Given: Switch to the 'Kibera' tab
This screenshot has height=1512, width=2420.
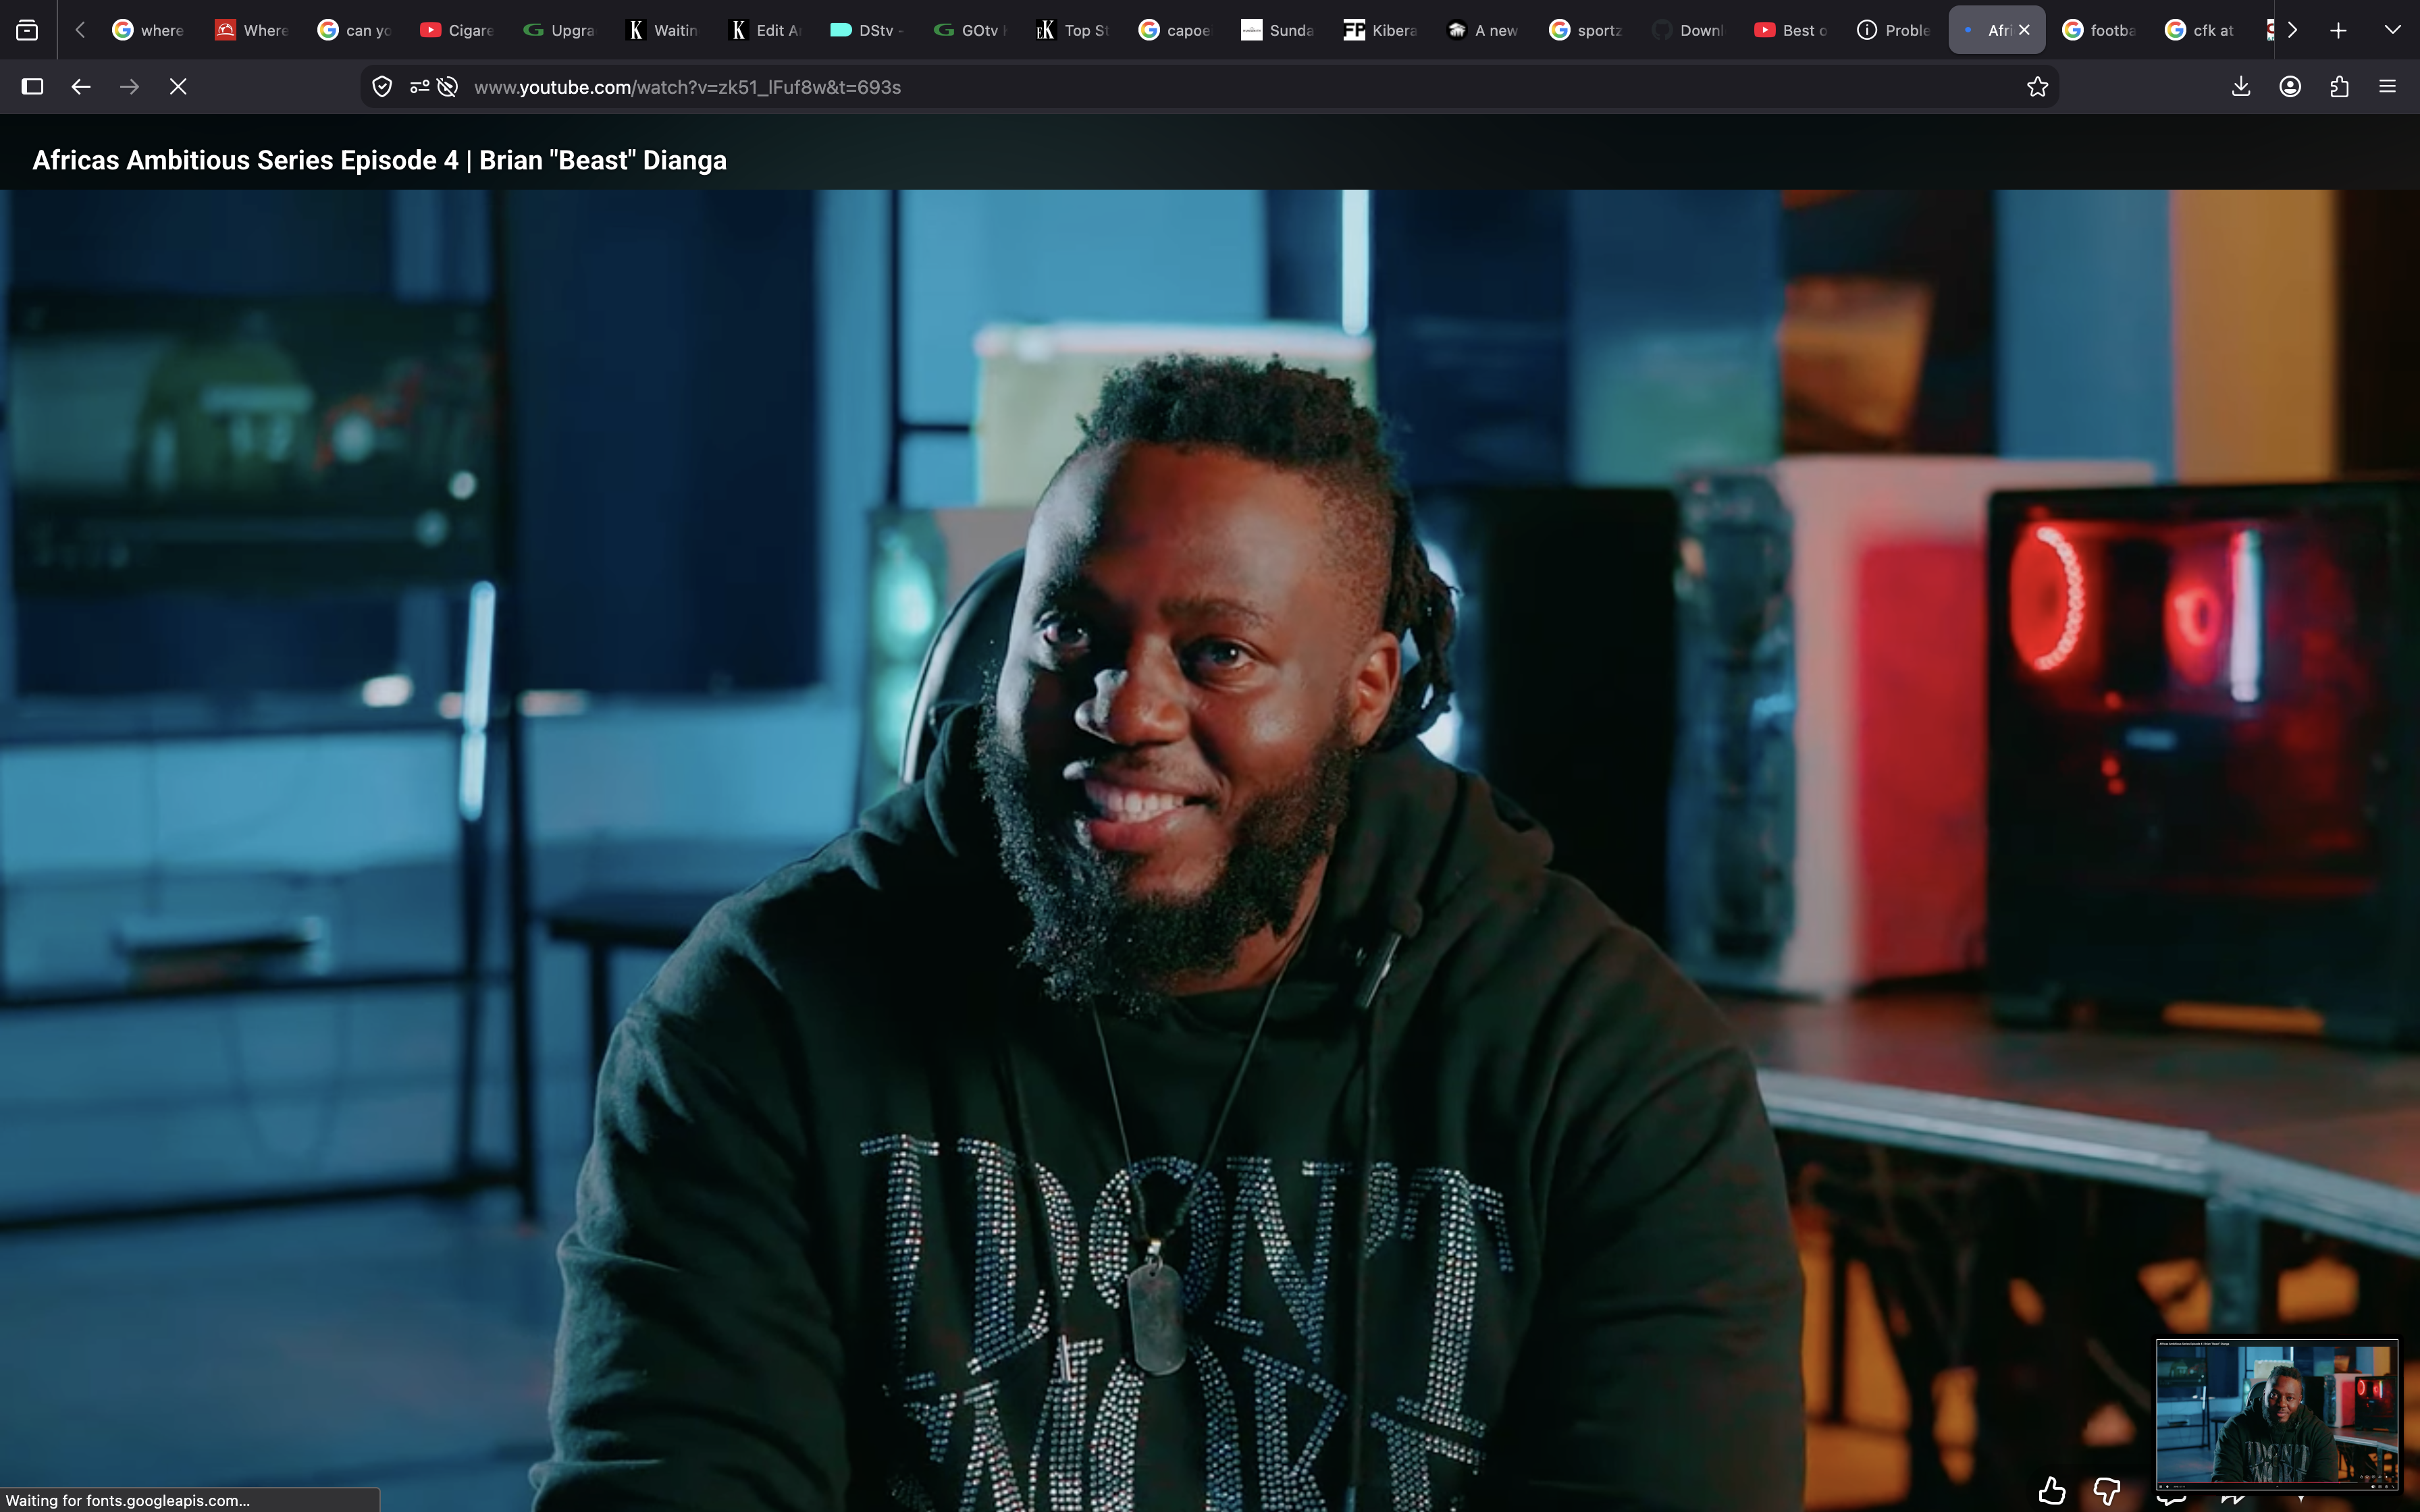Looking at the screenshot, I should 1380,30.
